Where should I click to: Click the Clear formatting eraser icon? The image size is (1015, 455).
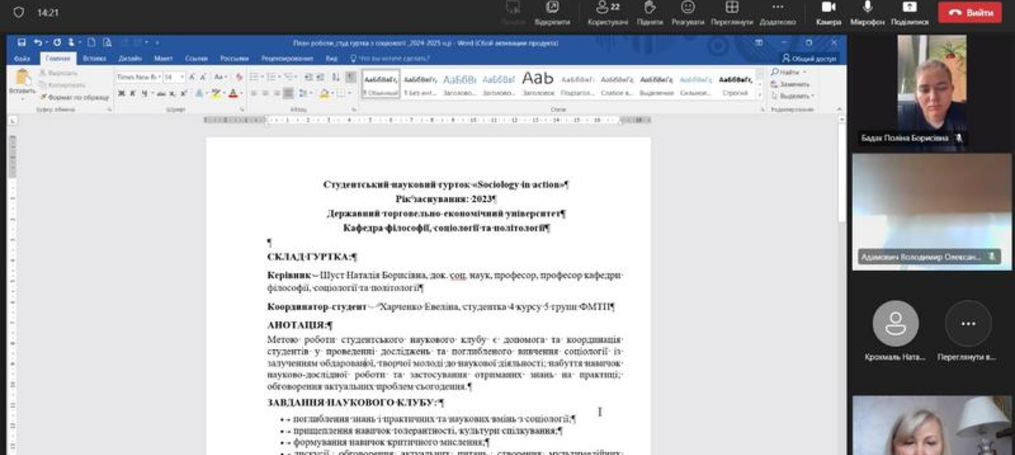coord(239,77)
